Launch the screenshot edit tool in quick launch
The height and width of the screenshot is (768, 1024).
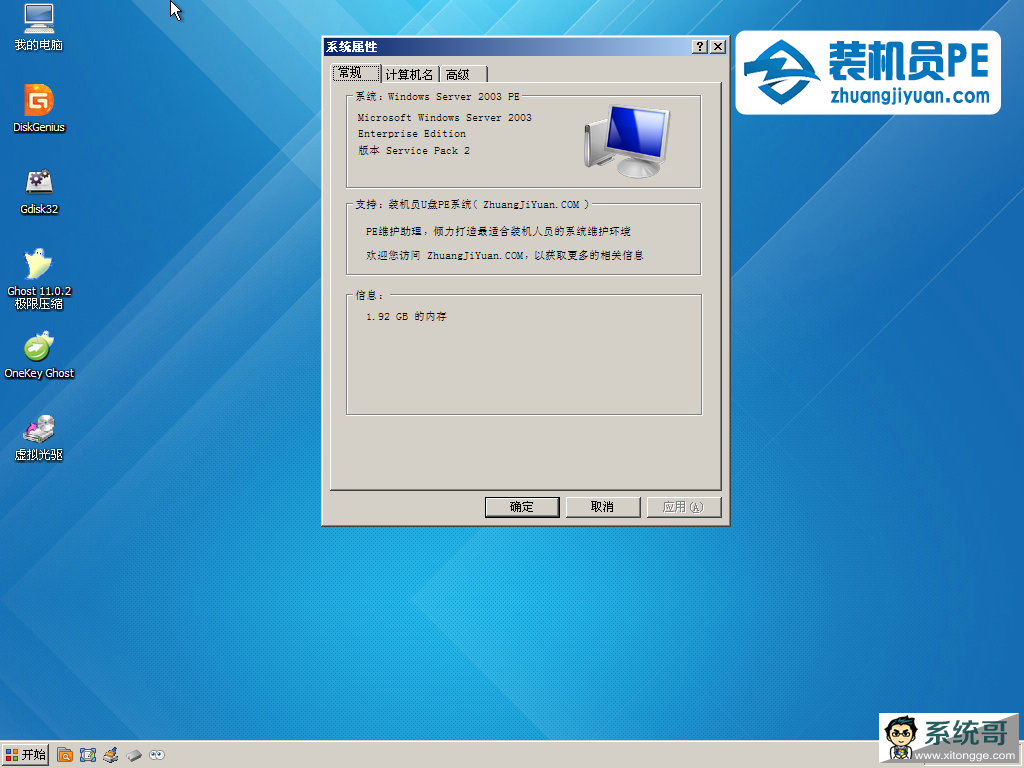(88, 755)
